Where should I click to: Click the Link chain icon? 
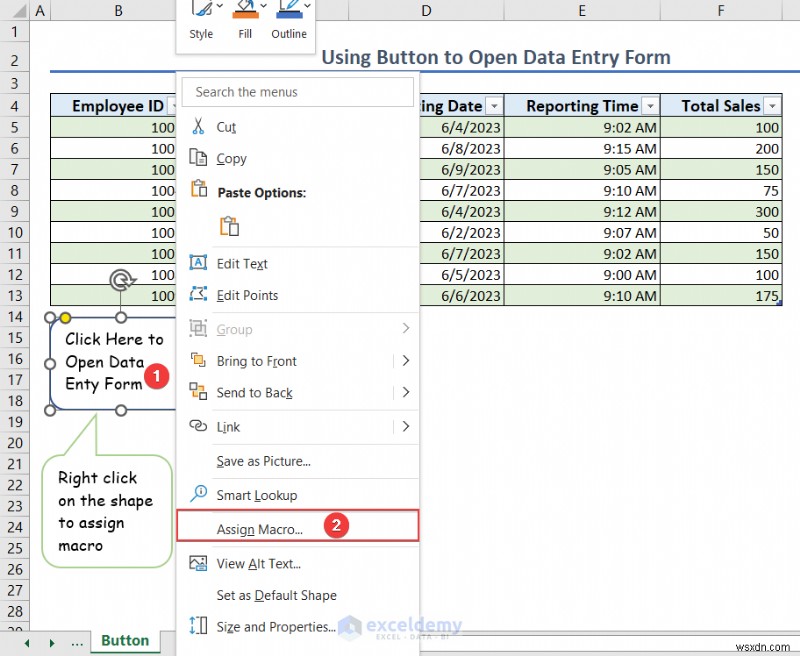coord(198,426)
